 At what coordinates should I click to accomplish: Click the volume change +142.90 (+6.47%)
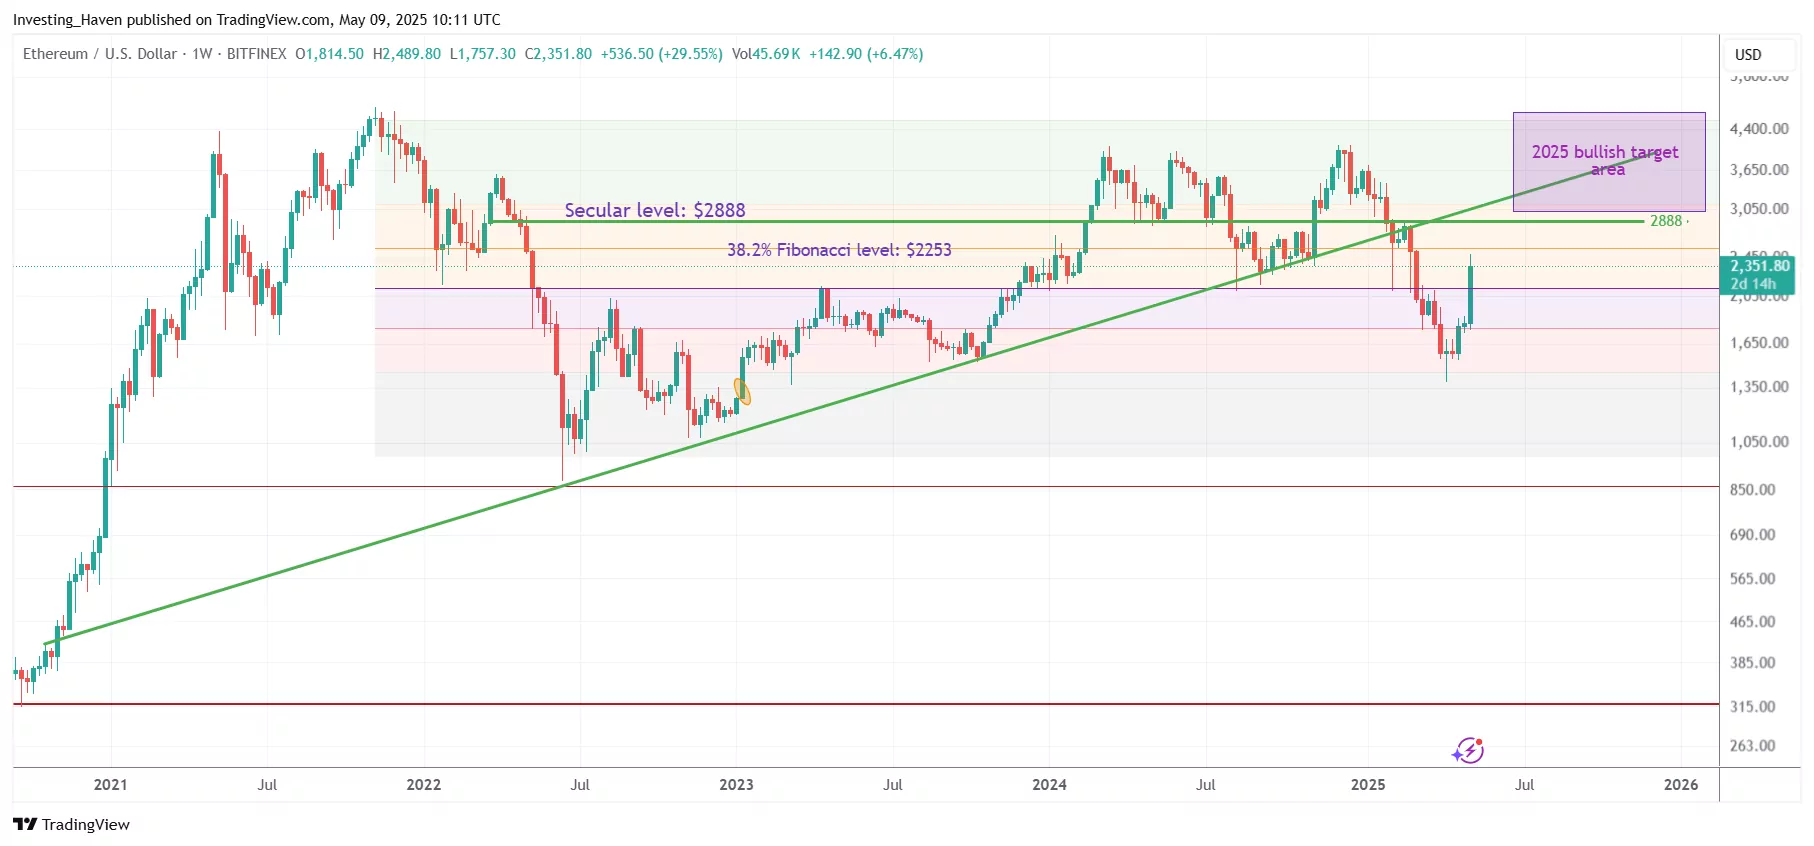pyautogui.click(x=866, y=54)
